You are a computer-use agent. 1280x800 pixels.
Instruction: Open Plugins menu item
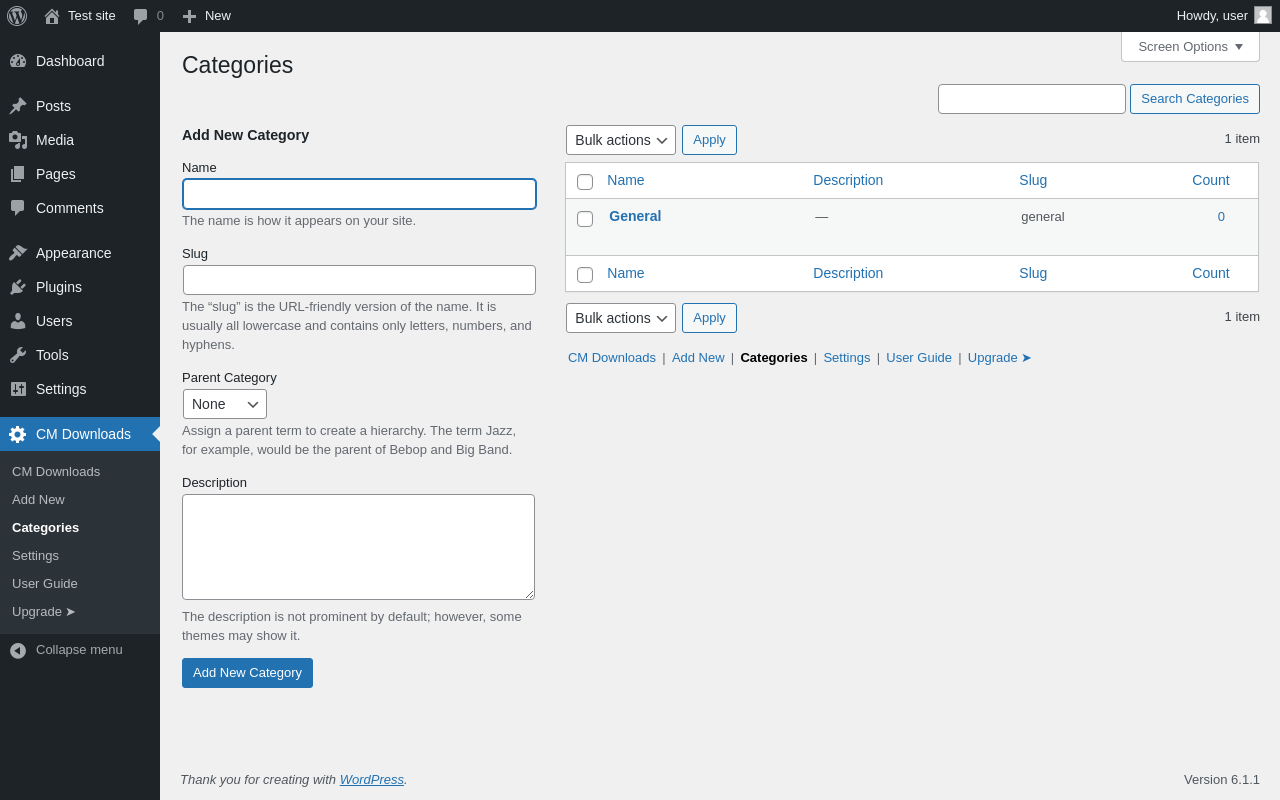pos(80,287)
